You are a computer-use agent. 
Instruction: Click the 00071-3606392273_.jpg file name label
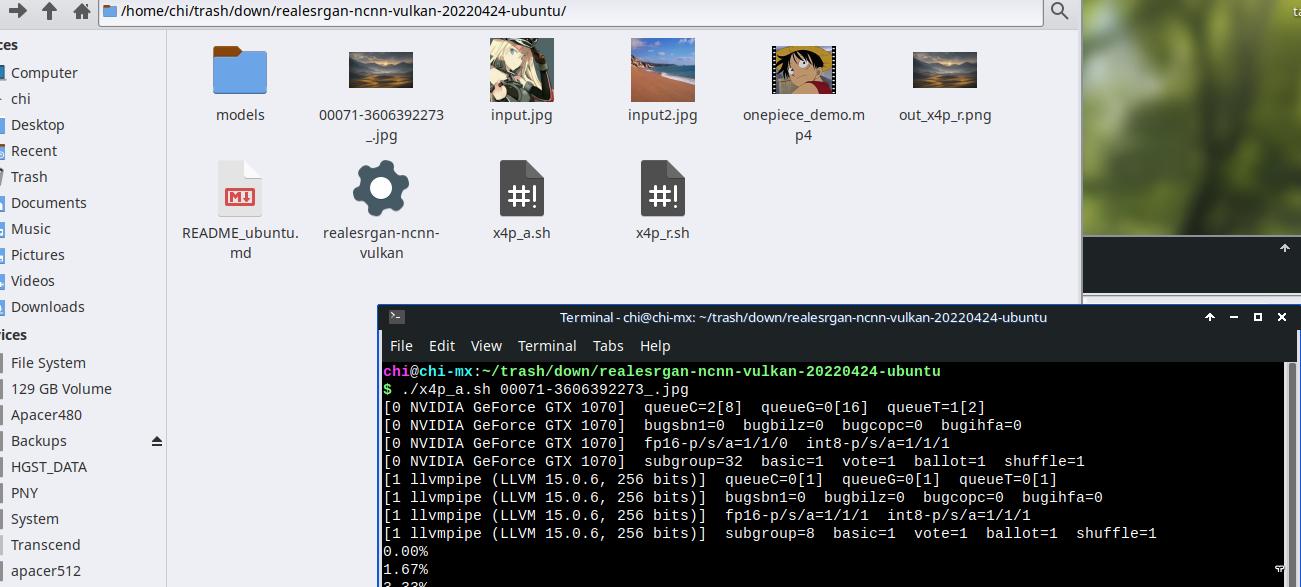(381, 125)
